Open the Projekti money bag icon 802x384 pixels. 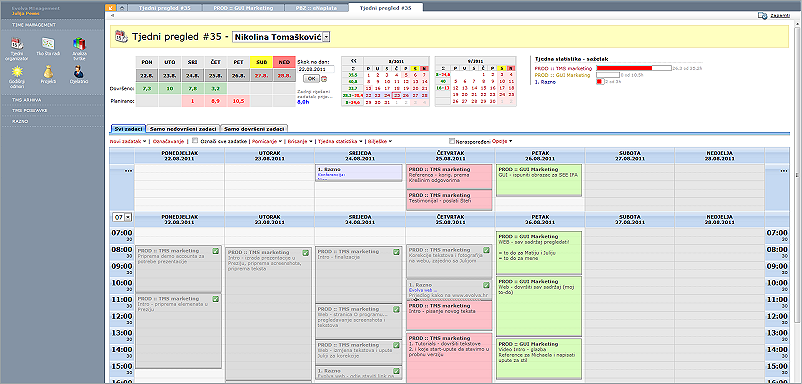pos(49,73)
